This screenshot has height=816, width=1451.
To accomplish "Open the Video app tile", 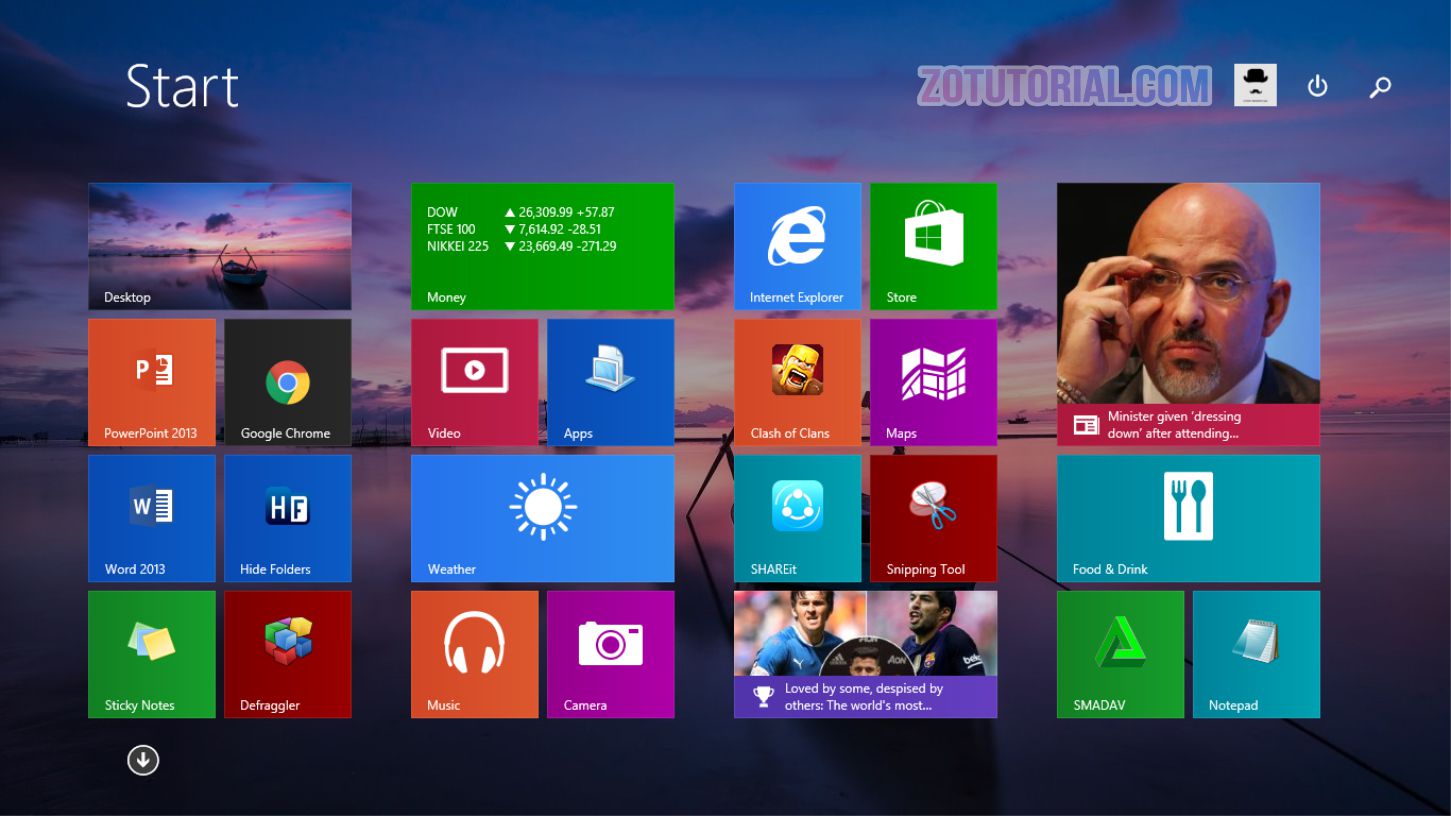I will 475,382.
